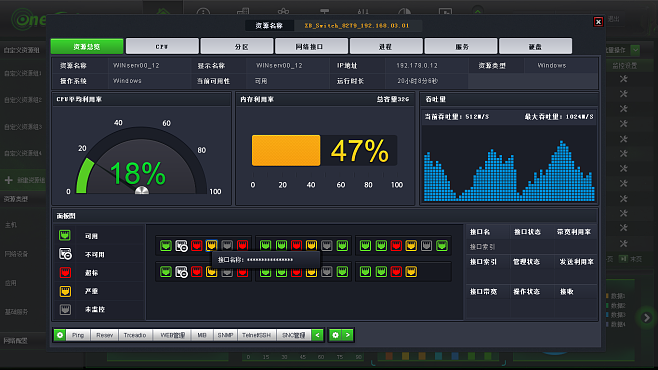Screen dimensions: 658x370
Task: Select gray unmonitored port in top-right port group
Action: (x=426, y=245)
